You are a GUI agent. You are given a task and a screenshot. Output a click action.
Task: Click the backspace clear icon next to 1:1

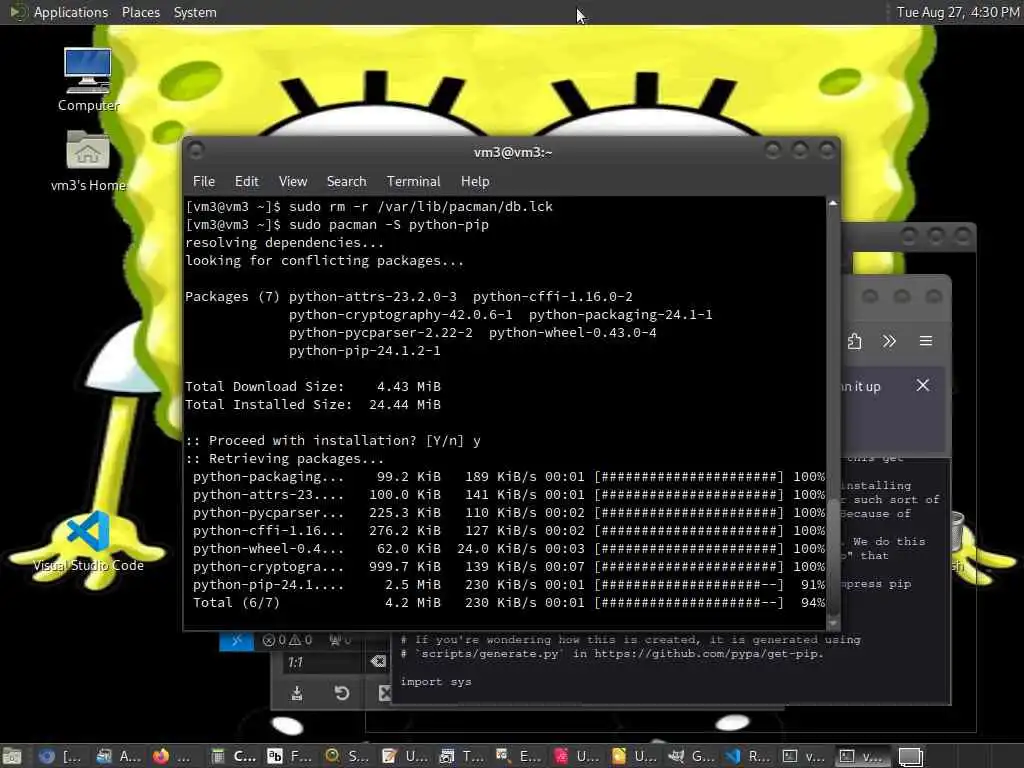[x=378, y=662]
